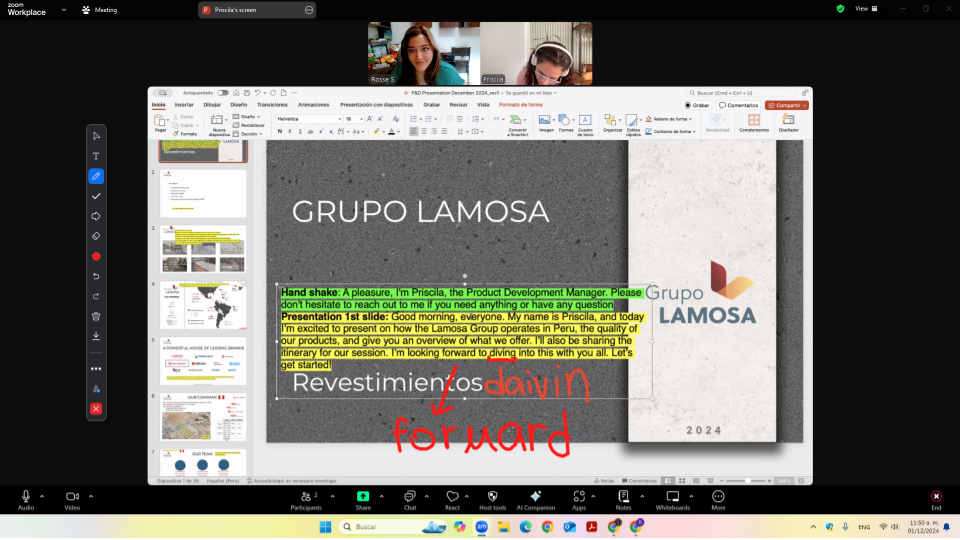The width and height of the screenshot is (960, 540).
Task: Clear annotations with the trash icon
Action: coord(96,317)
